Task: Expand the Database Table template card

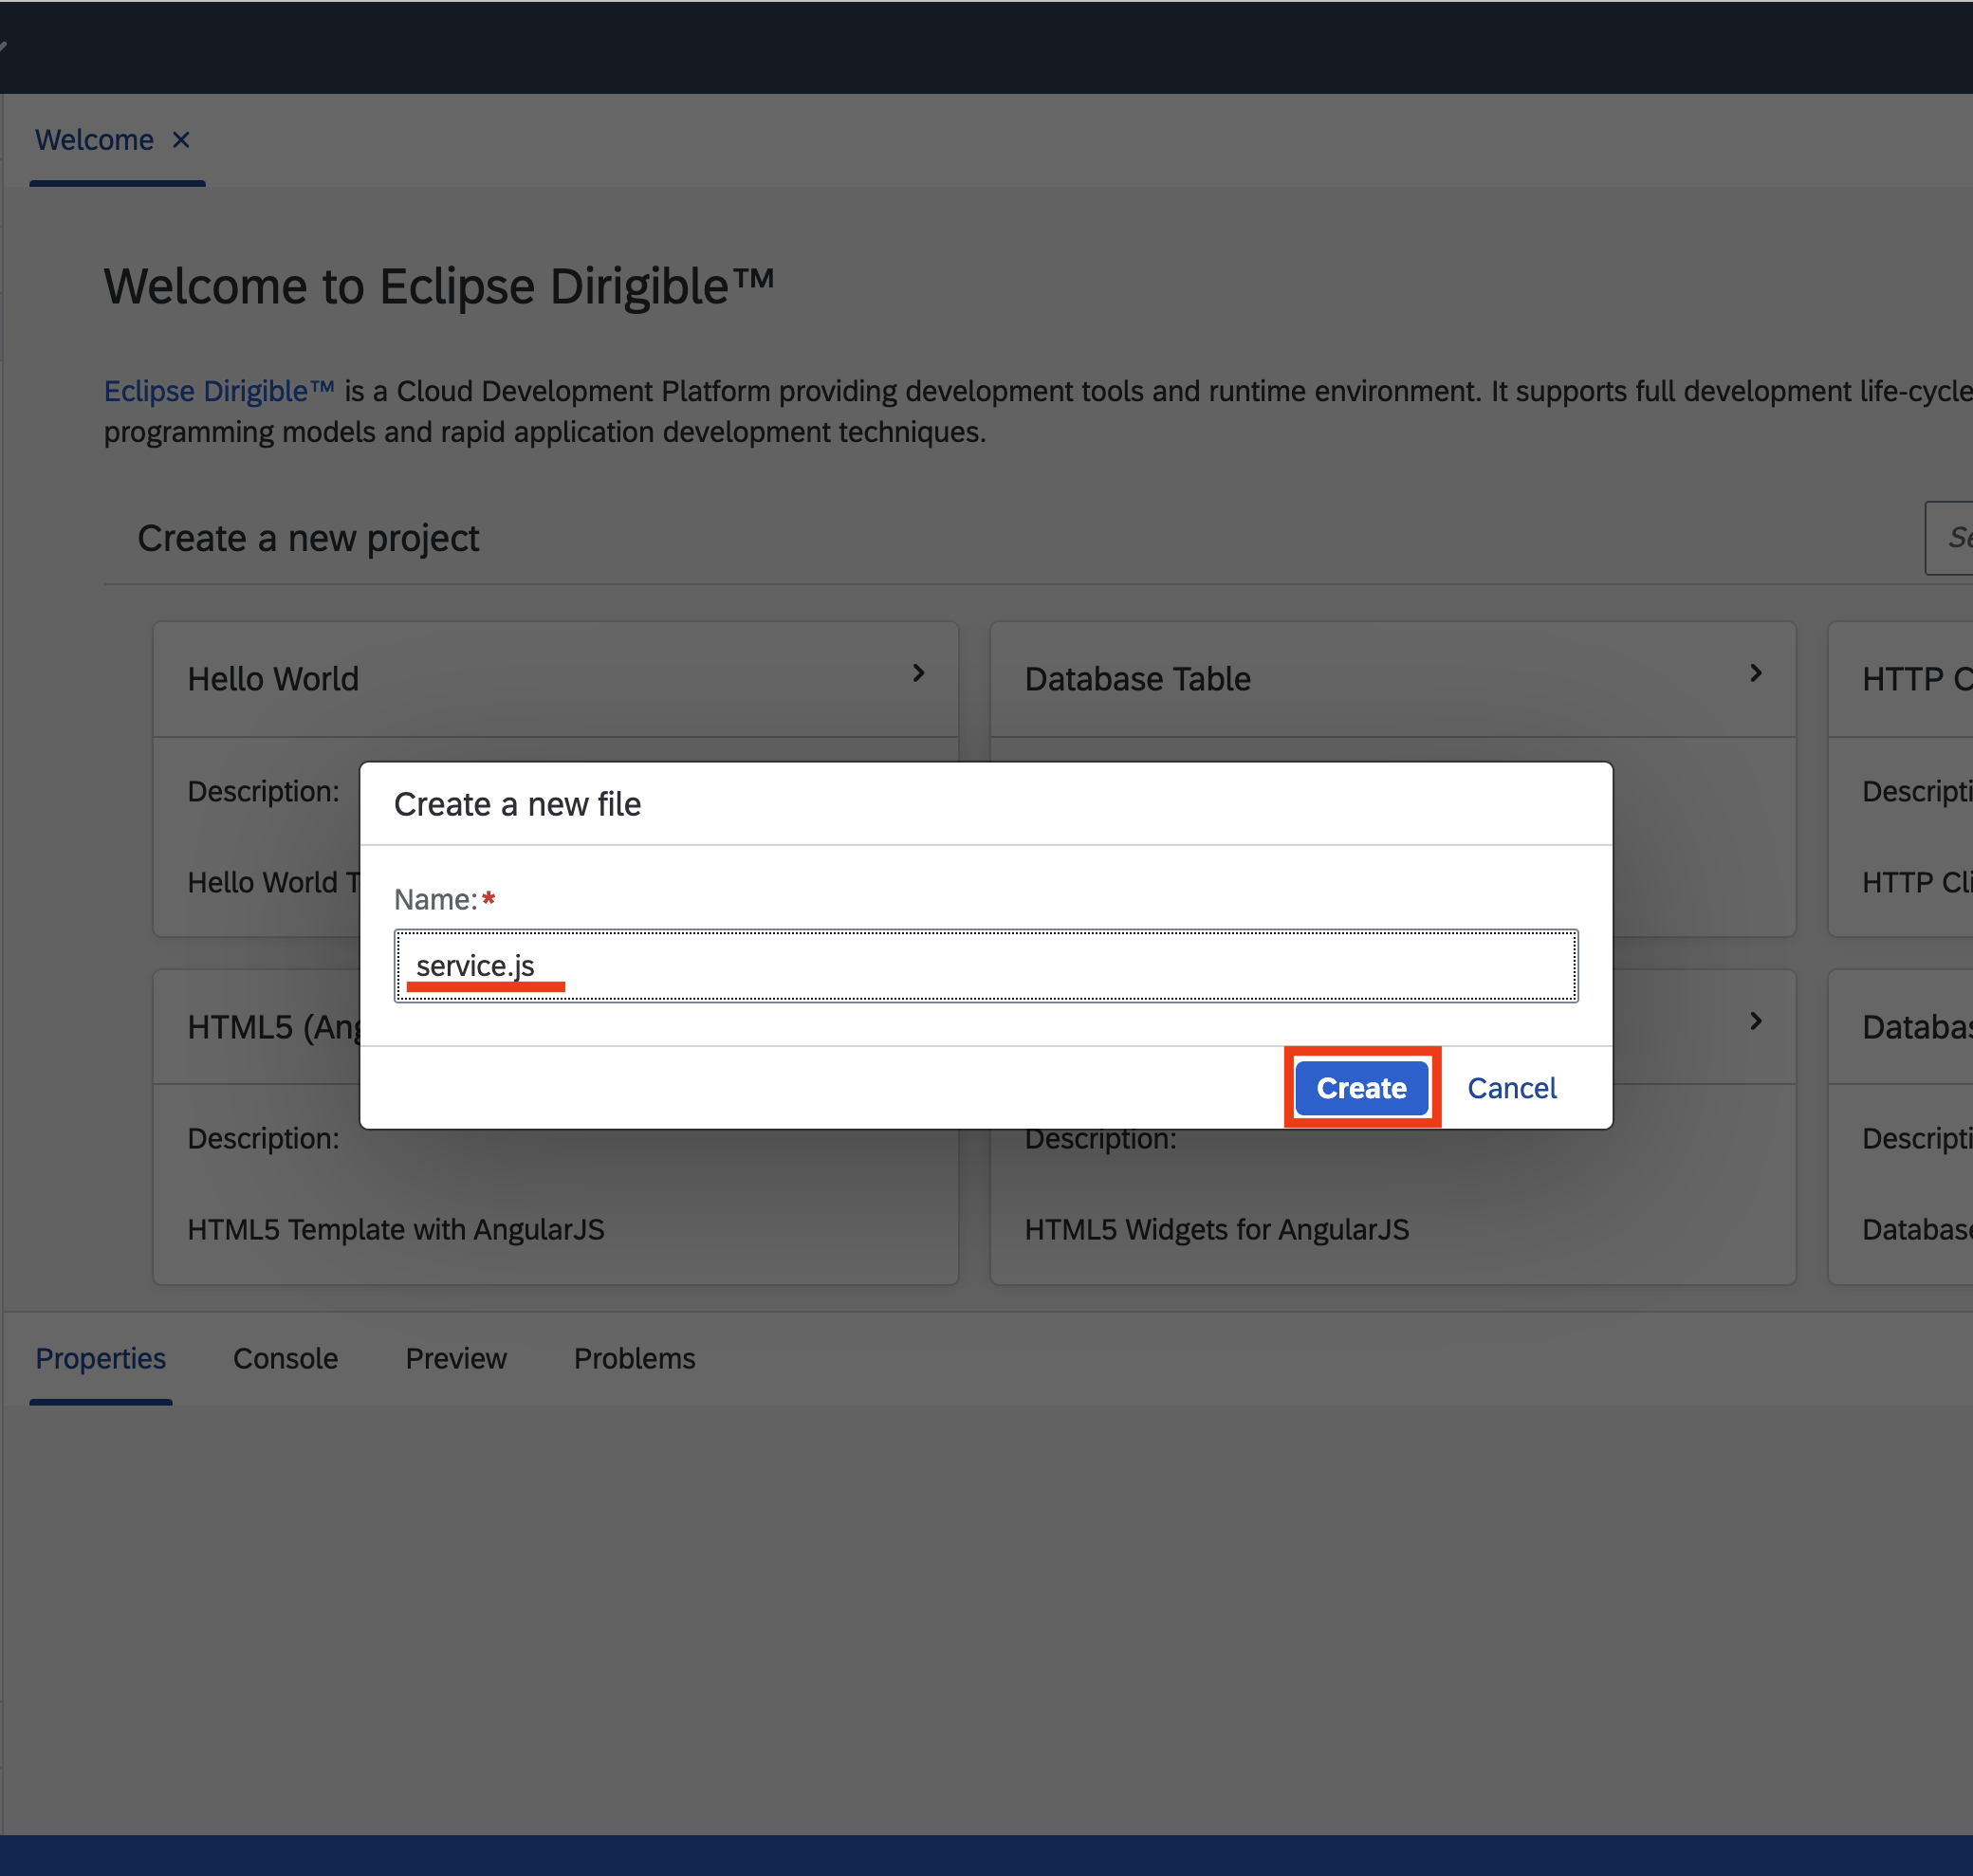Action: pyautogui.click(x=1756, y=673)
